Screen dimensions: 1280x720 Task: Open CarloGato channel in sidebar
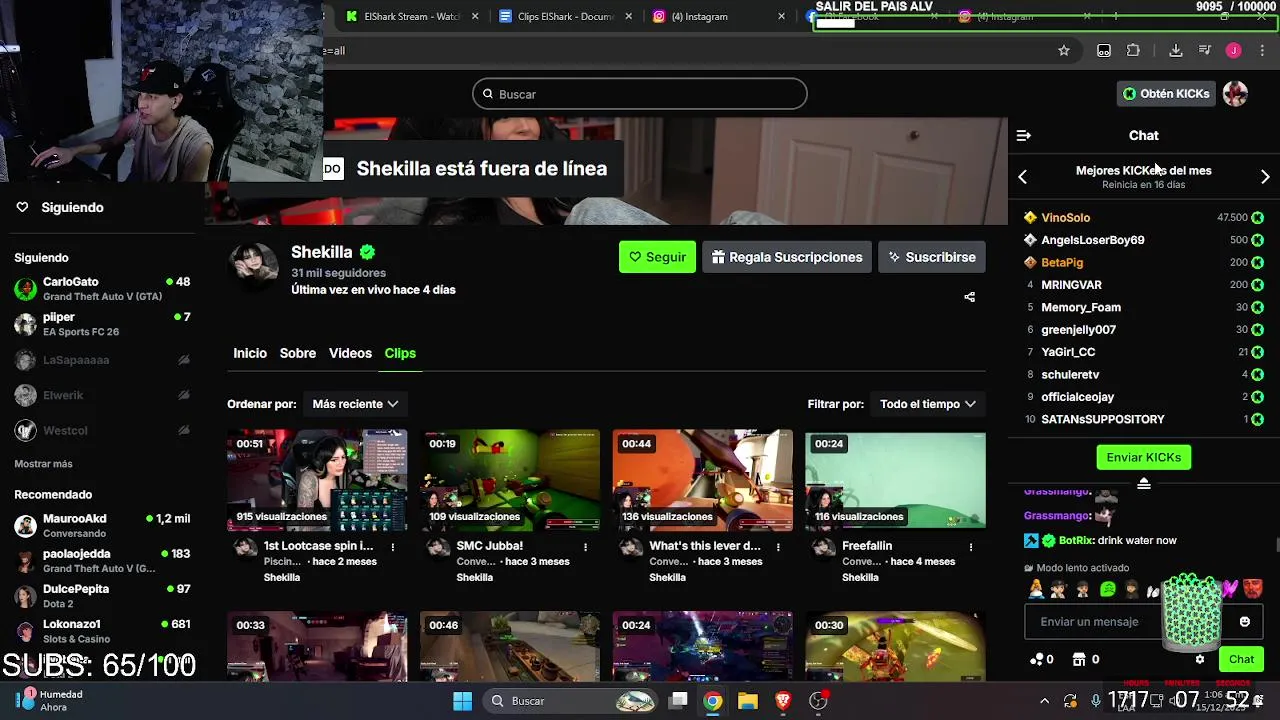(x=102, y=289)
